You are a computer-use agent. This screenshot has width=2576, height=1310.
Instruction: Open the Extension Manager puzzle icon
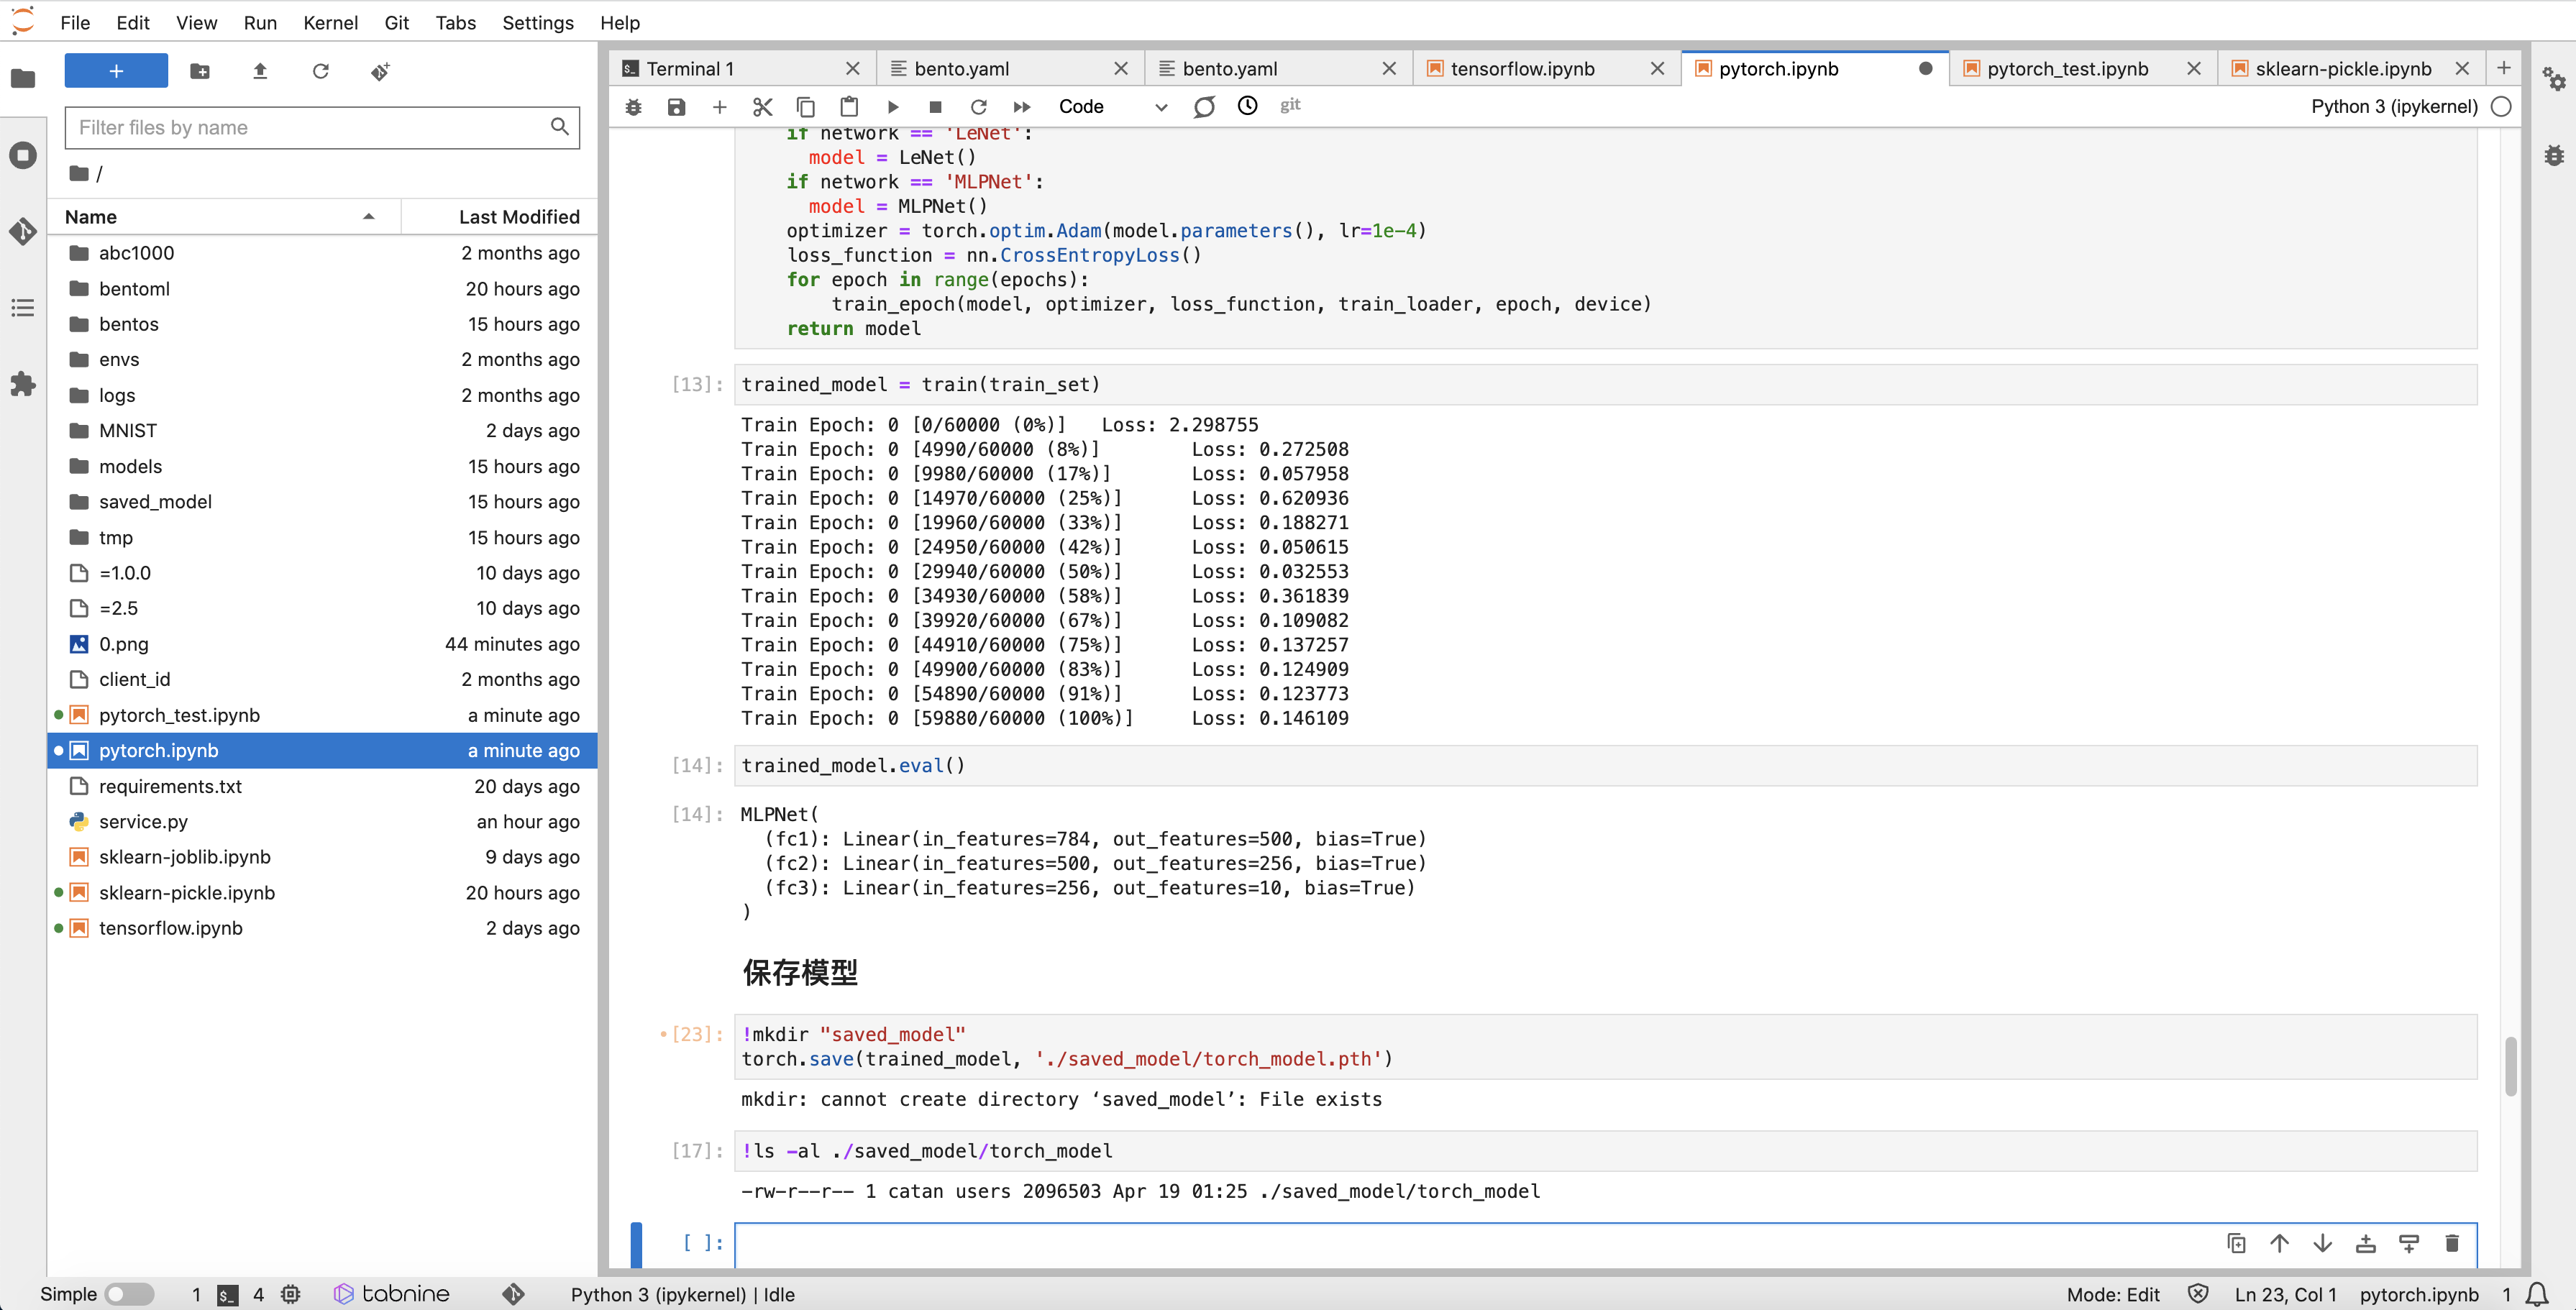23,384
